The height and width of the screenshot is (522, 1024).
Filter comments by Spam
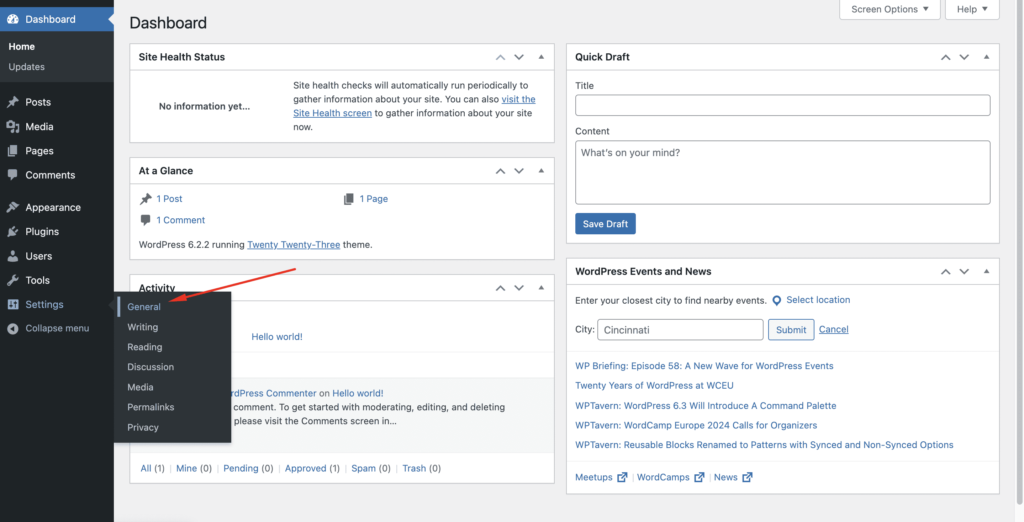[363, 468]
